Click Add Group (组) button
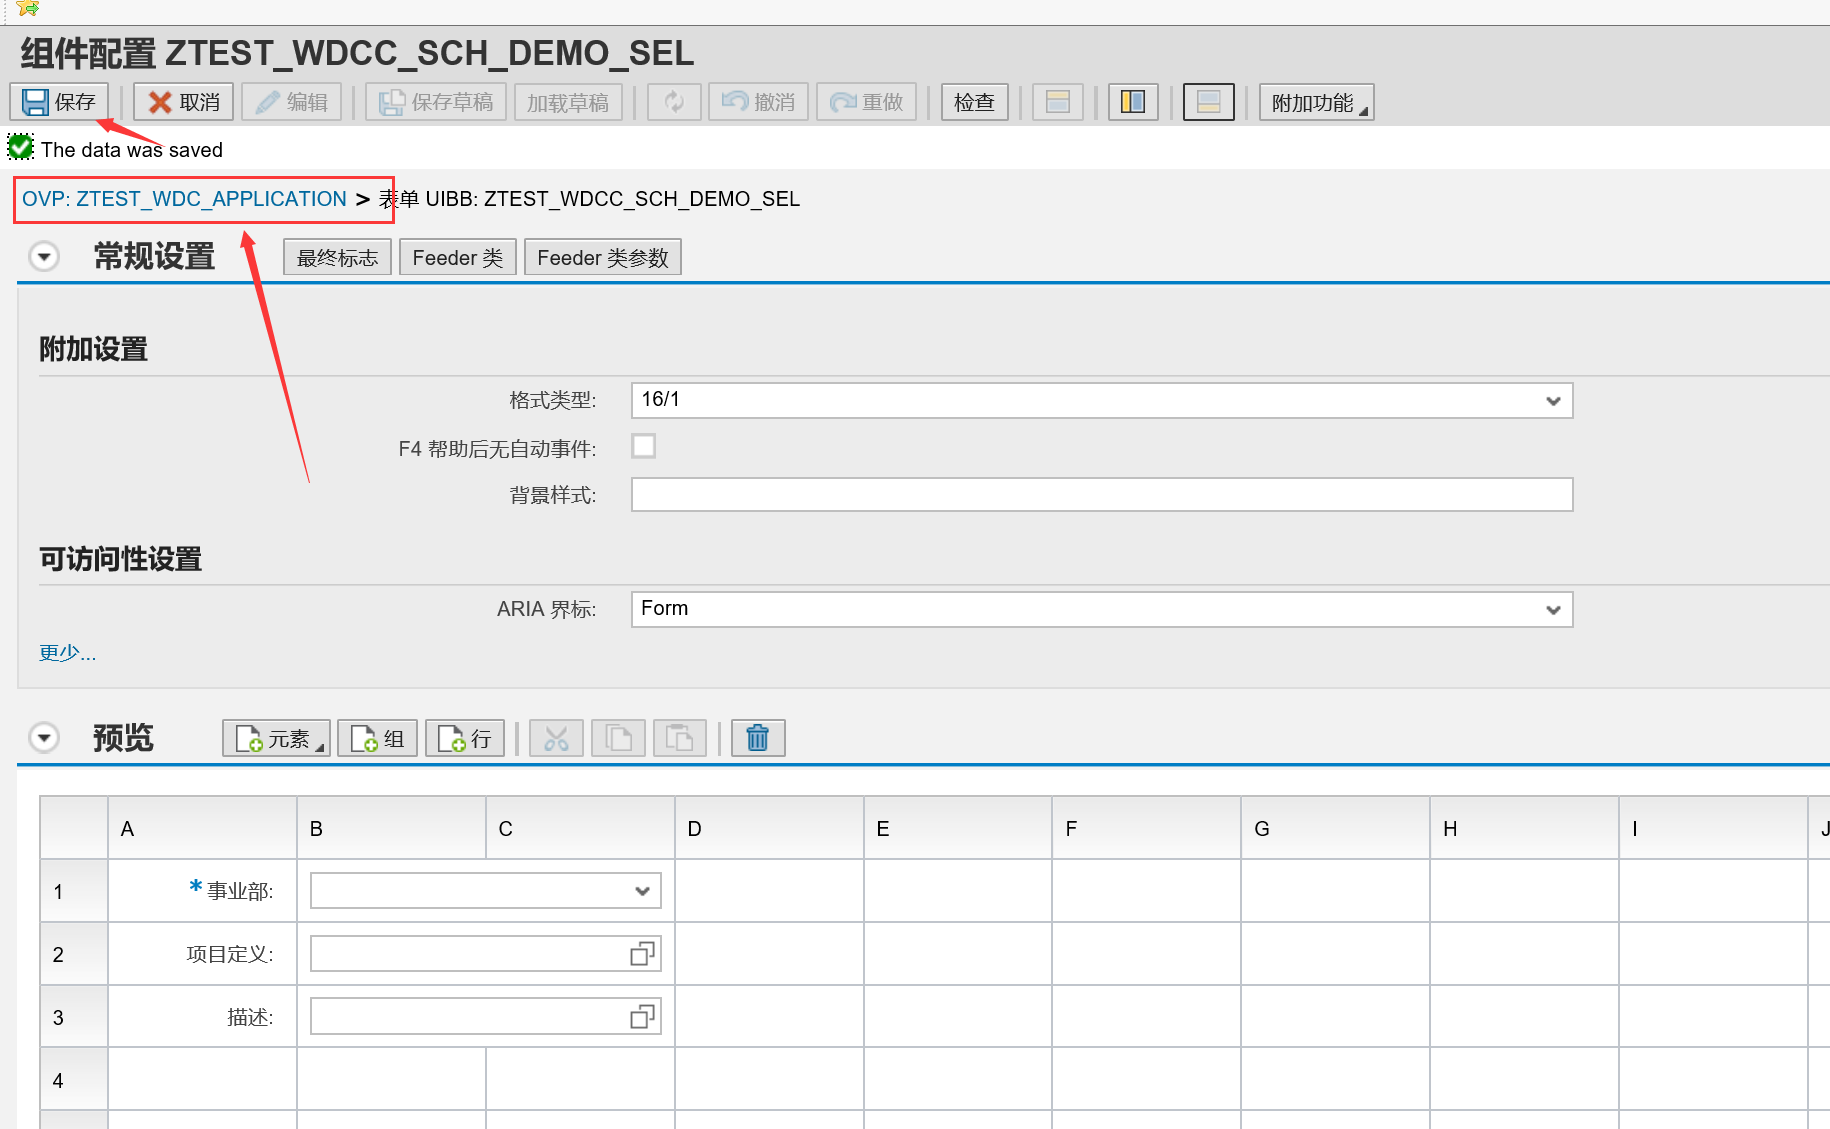1830x1129 pixels. [377, 738]
